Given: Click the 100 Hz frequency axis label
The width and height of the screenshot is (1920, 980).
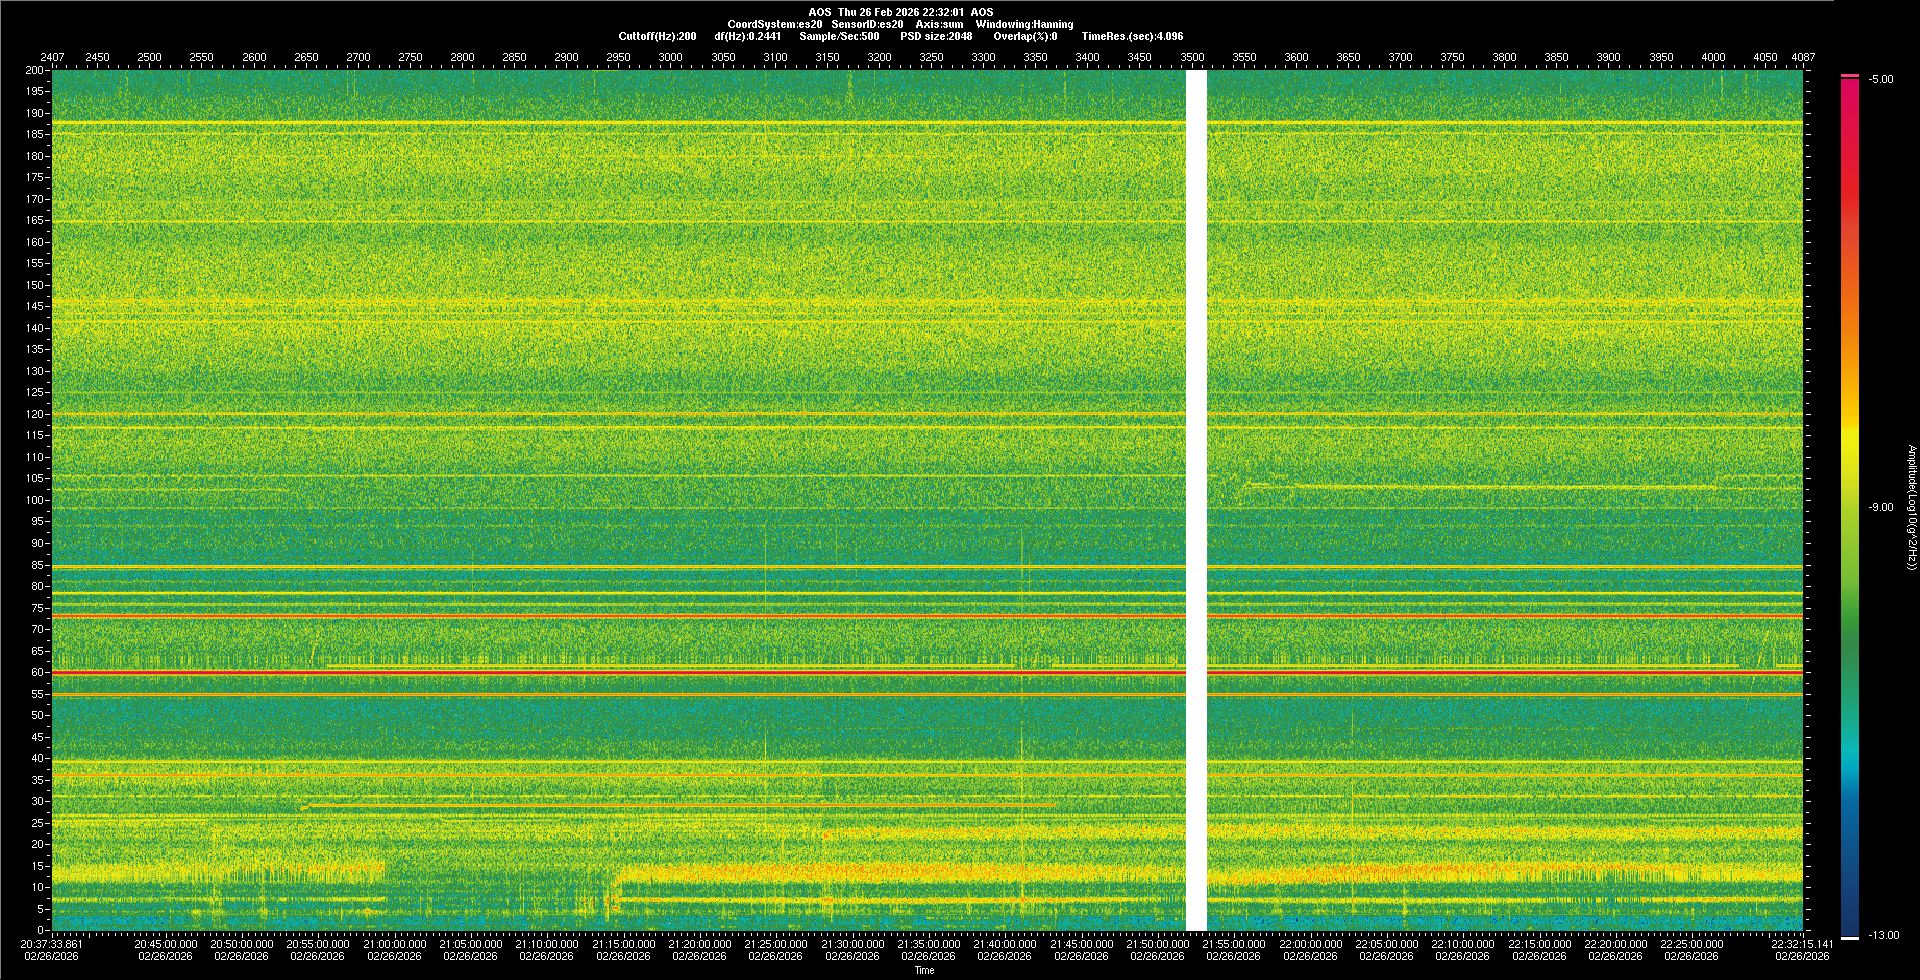Looking at the screenshot, I should (35, 500).
